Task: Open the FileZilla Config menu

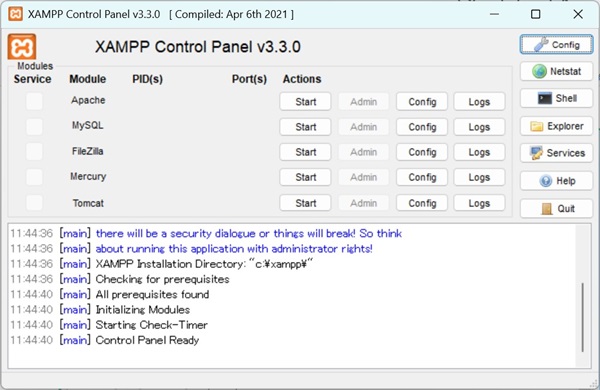Action: point(422,152)
